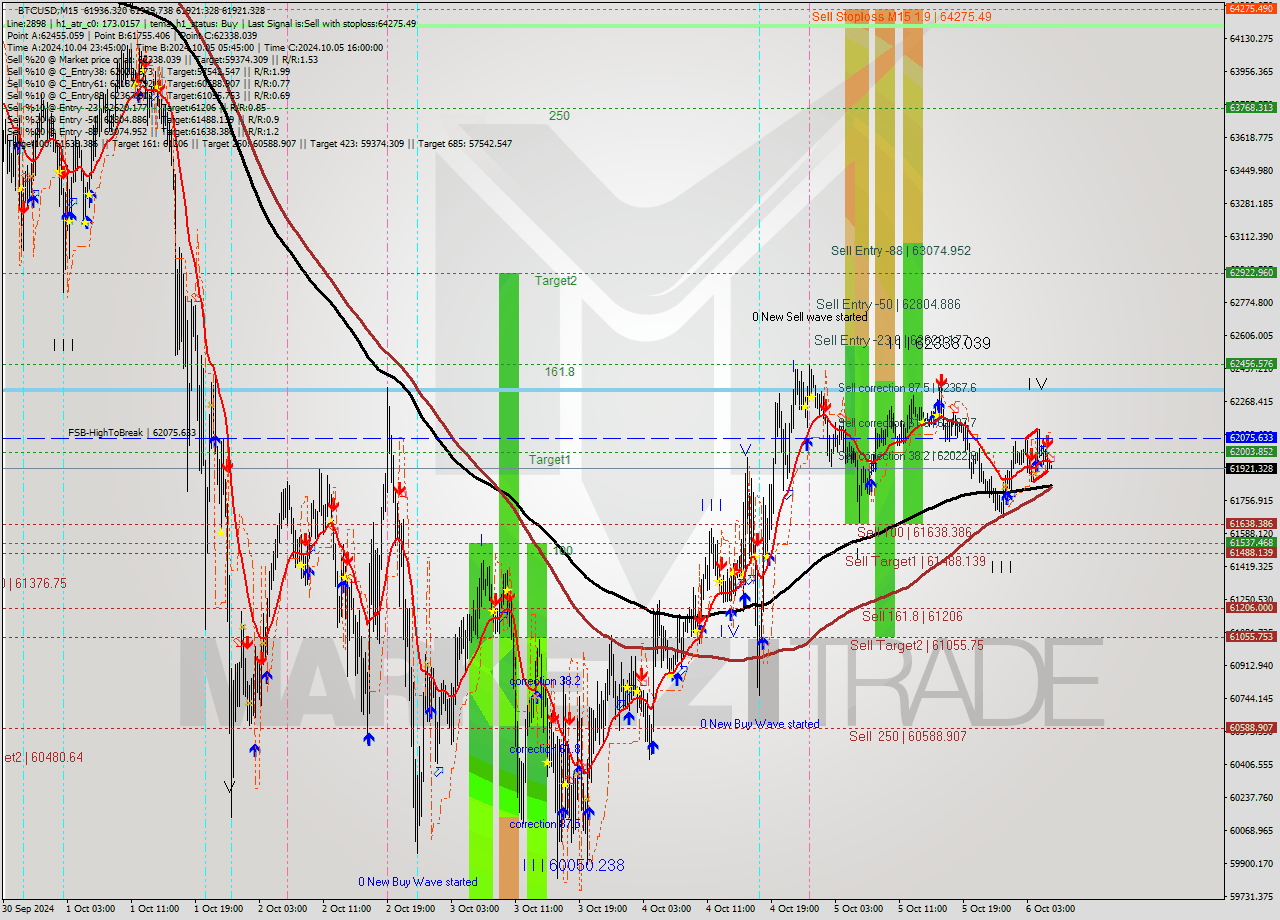1280x920 pixels.
Task: Click the red 61055.753 price tag
Action: pos(1251,637)
